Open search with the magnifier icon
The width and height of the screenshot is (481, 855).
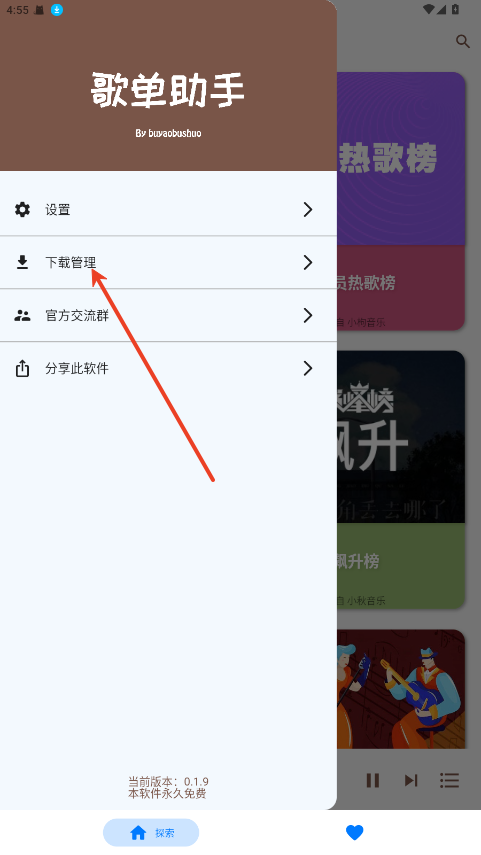(x=462, y=41)
